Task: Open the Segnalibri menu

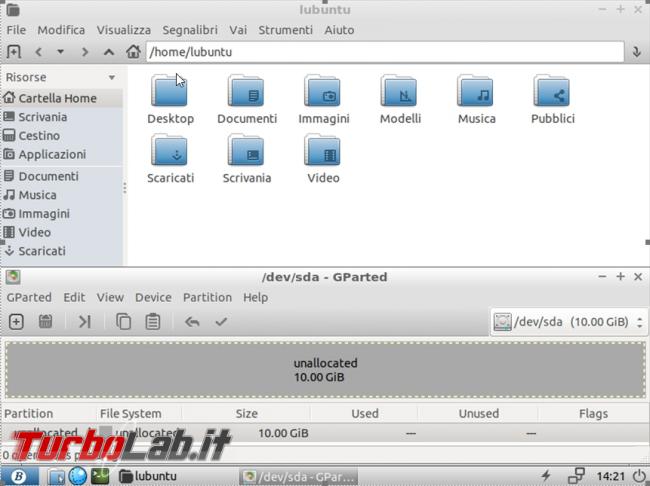Action: 190,30
